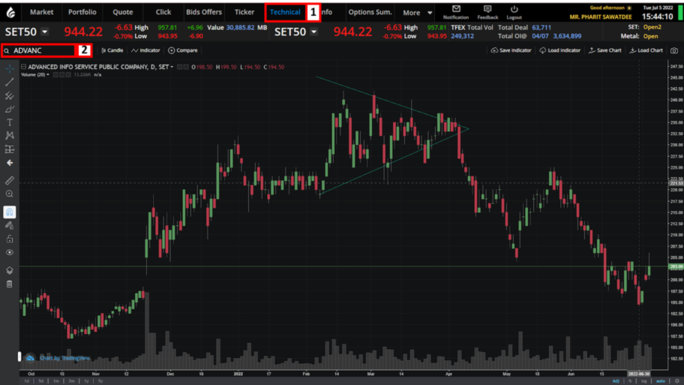Set chart range to 5d
Image resolution: width=684 pixels, height=385 pixels.
click(41, 381)
